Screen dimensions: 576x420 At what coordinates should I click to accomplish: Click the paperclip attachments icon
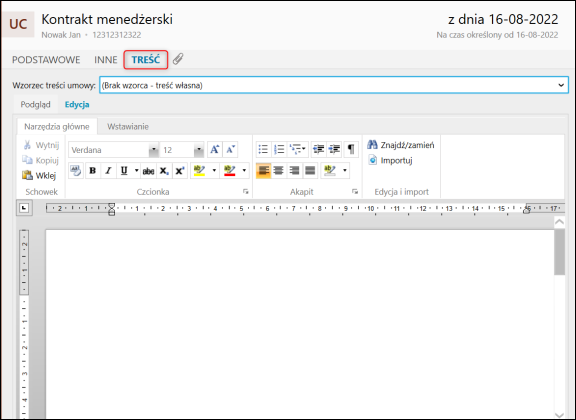point(178,59)
